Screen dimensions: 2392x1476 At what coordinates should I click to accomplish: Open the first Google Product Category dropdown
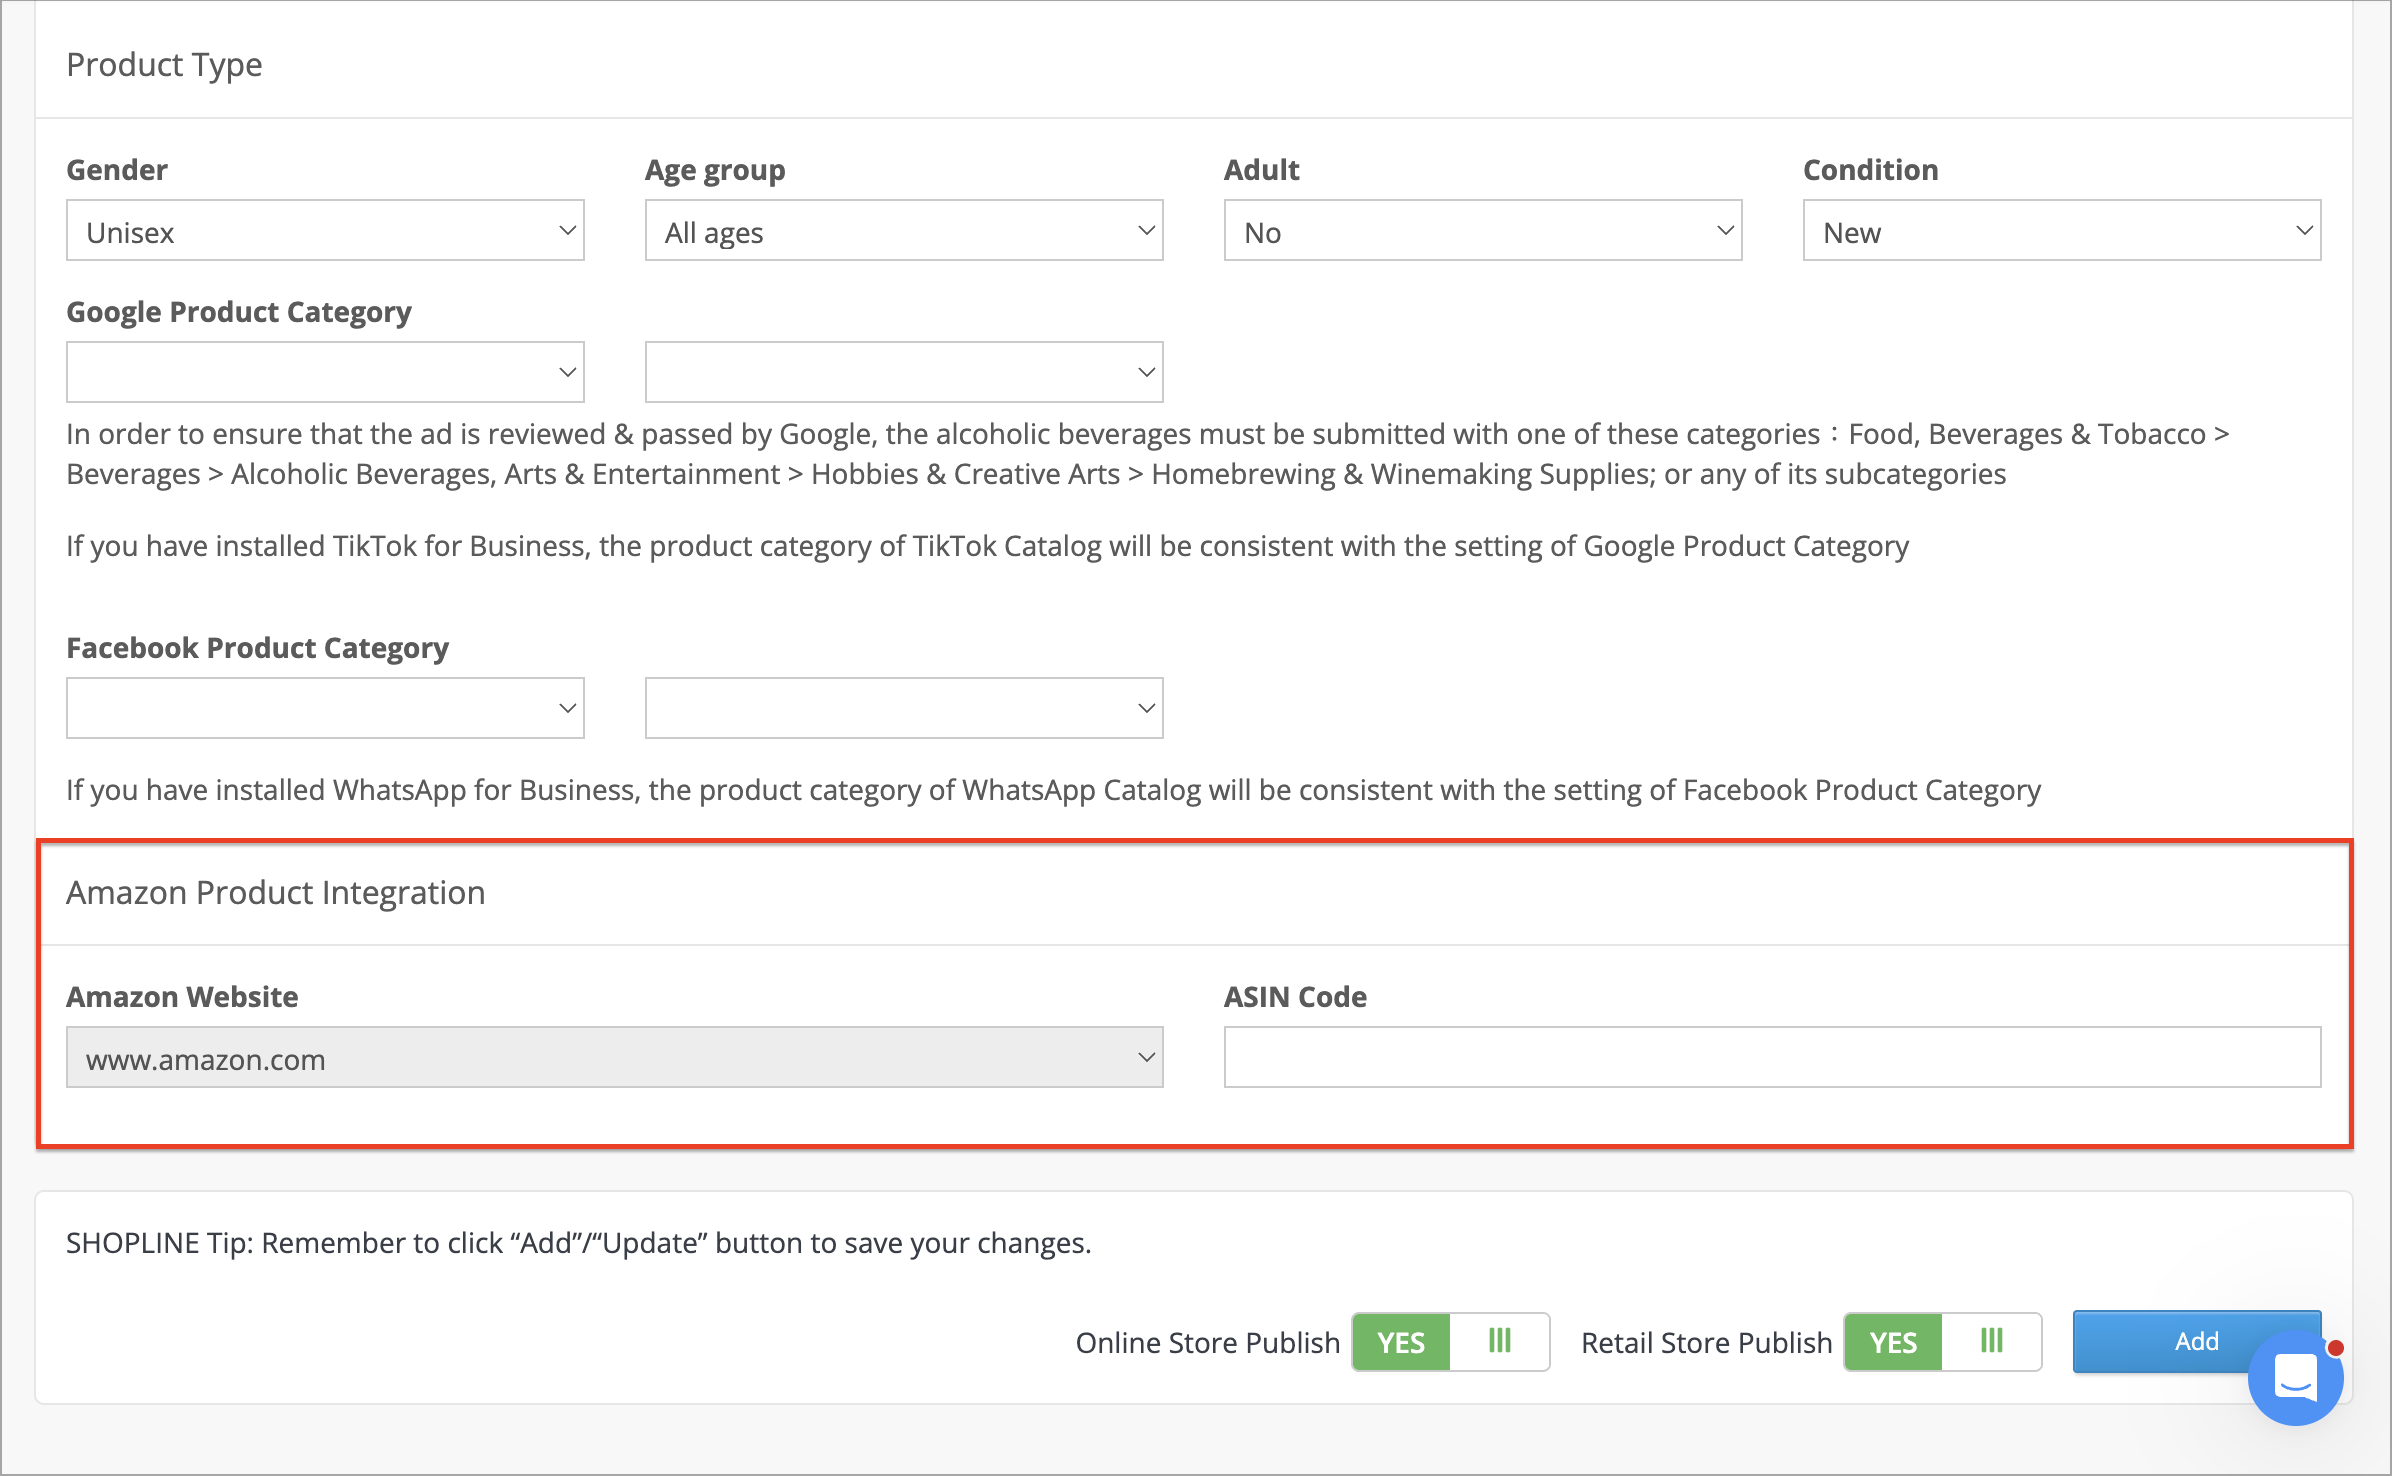coord(325,372)
